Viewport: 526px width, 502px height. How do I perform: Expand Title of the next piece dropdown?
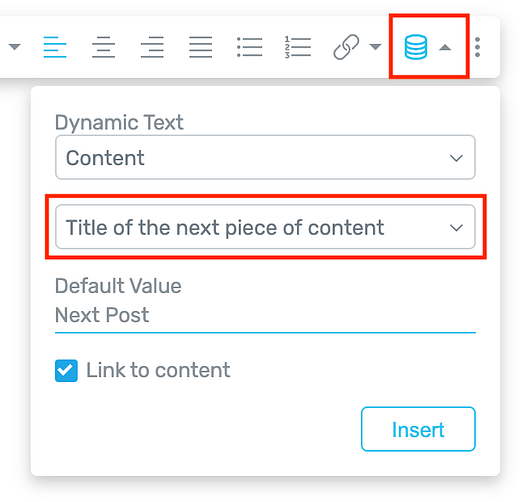[265, 227]
